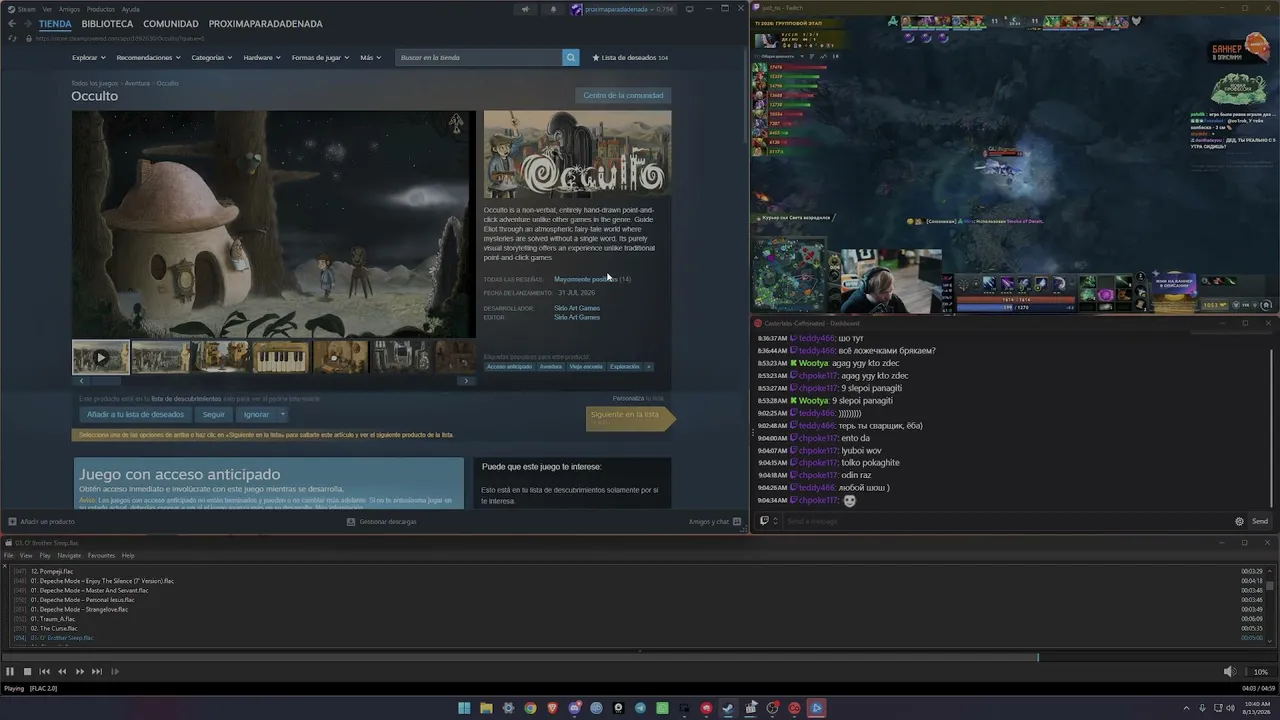Click Añadir a tu lista de deseados
1280x720 pixels.
[135, 414]
